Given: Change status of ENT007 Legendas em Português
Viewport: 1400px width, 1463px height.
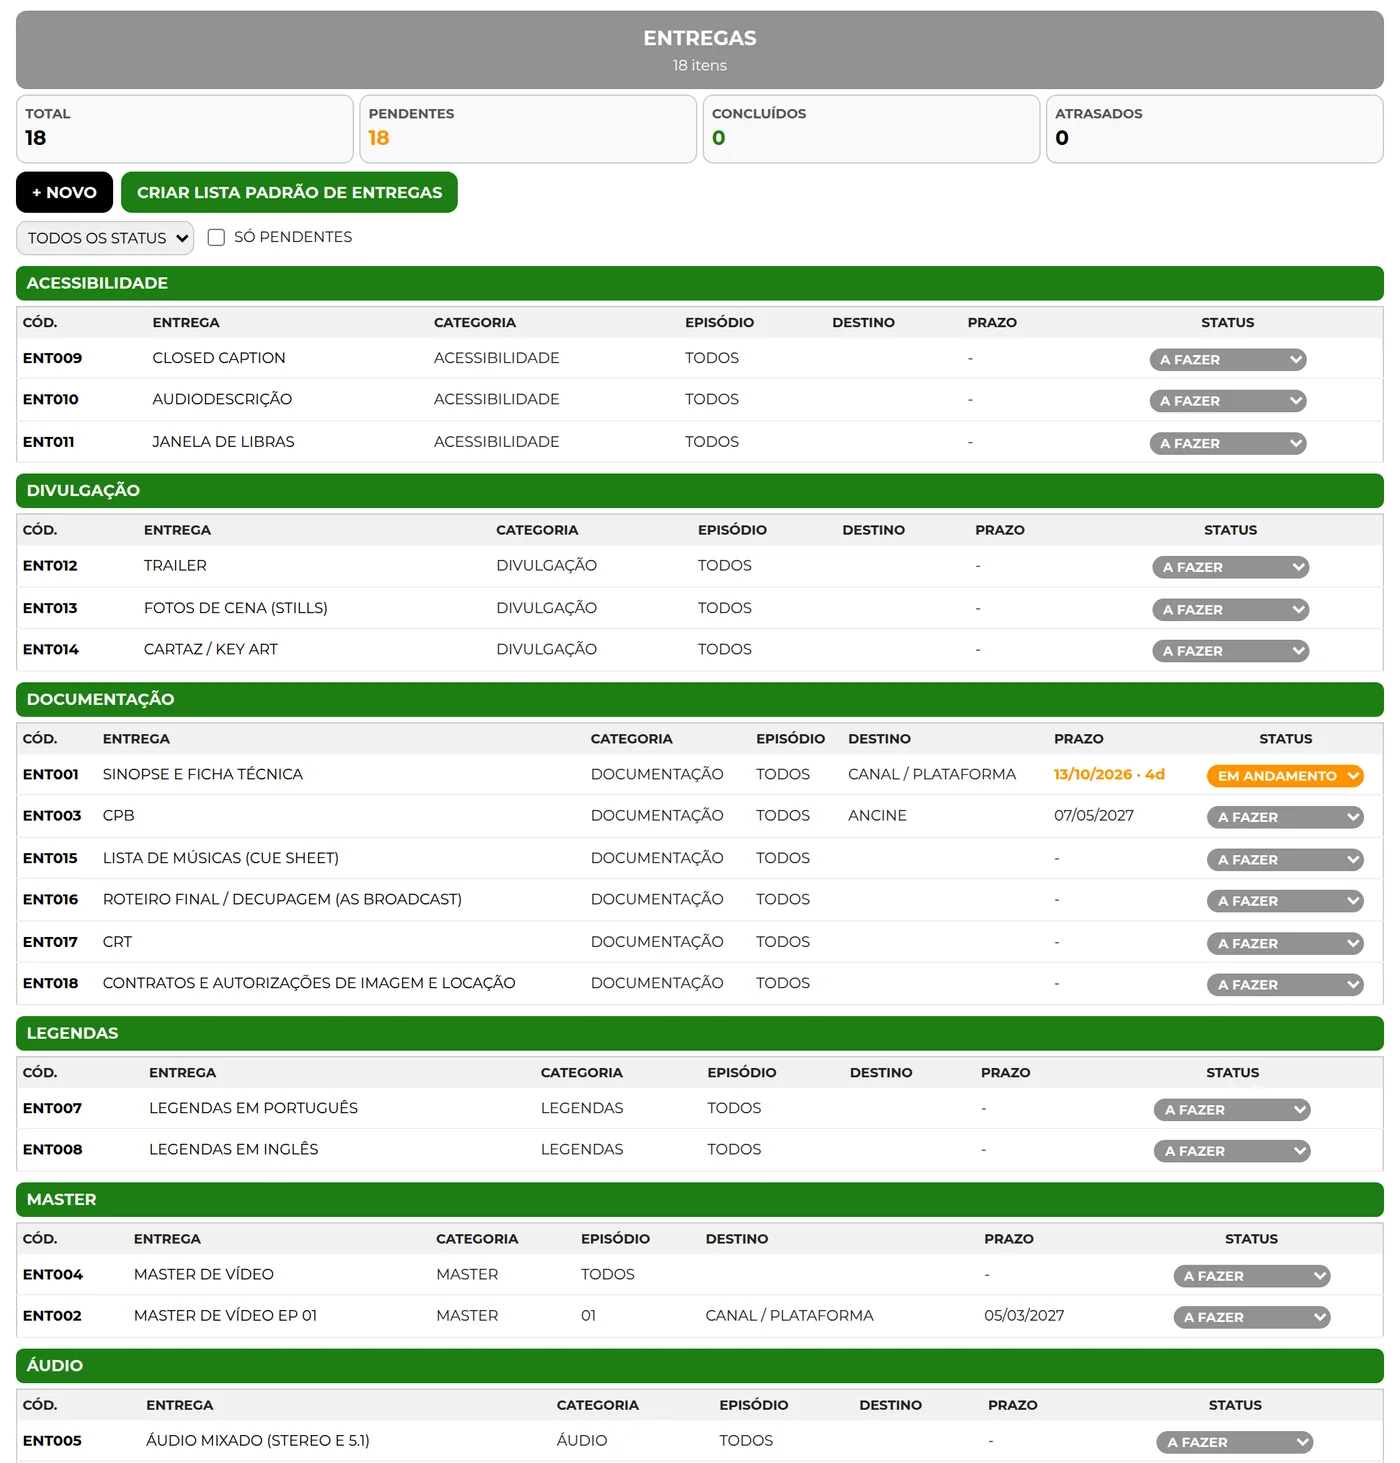Looking at the screenshot, I should (1233, 1110).
